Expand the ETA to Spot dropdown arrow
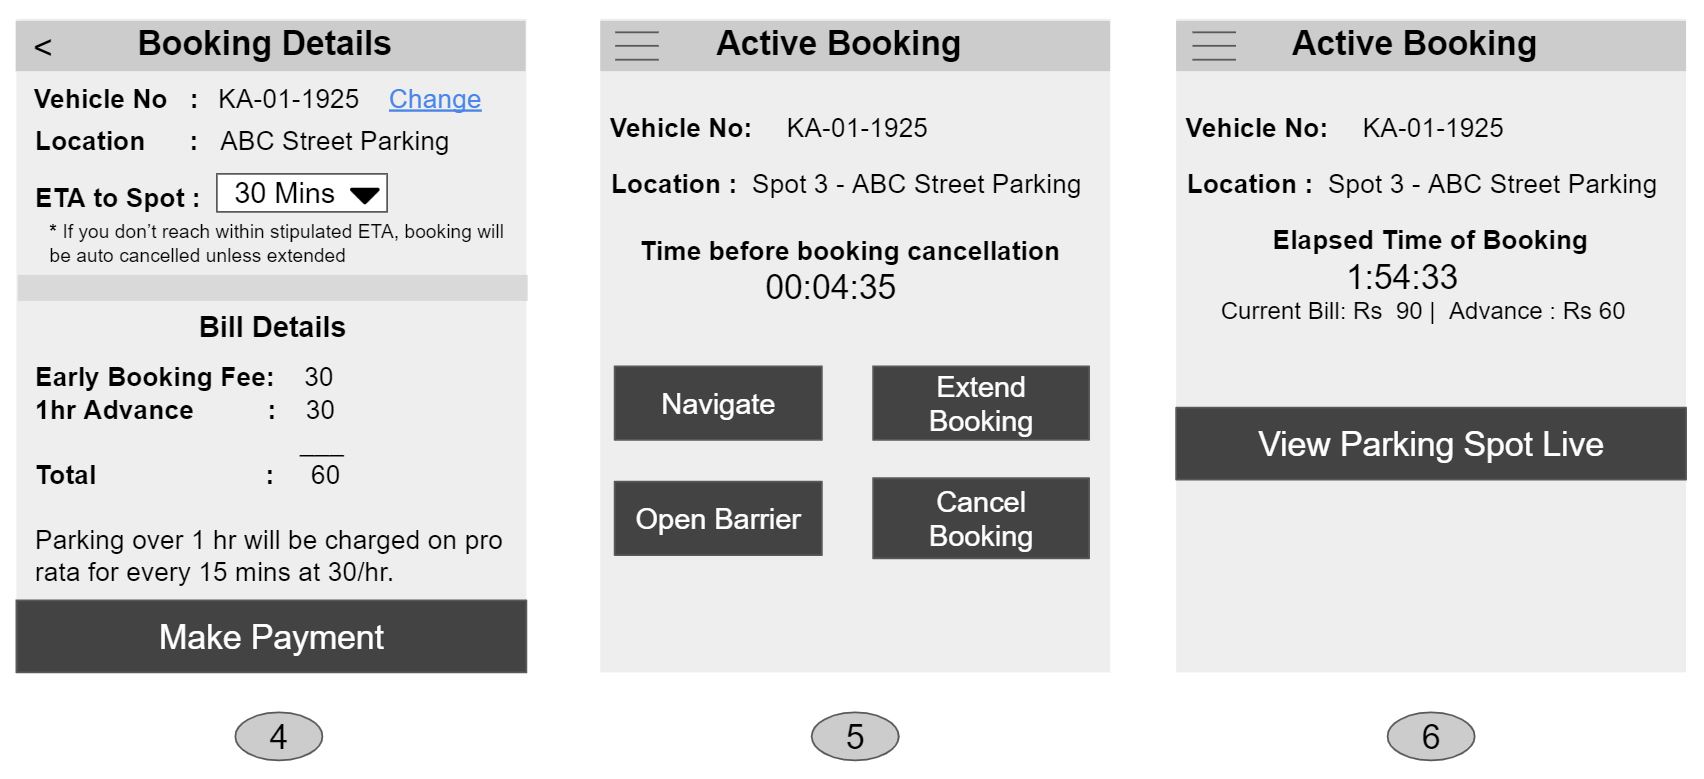Viewport: 1704px width, 779px height. (x=364, y=194)
